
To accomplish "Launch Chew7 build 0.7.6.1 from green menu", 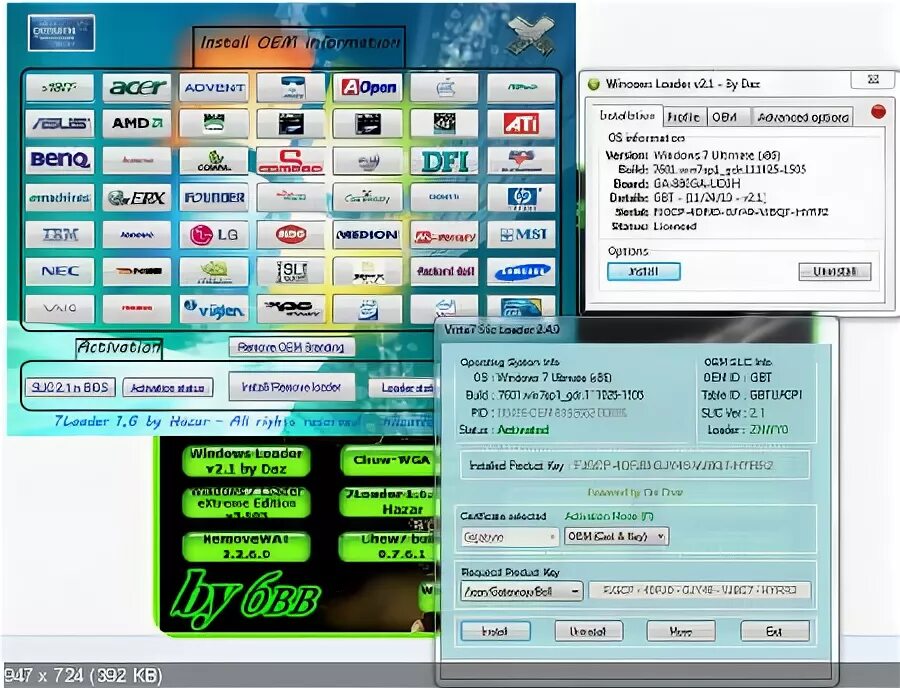I will 391,547.
